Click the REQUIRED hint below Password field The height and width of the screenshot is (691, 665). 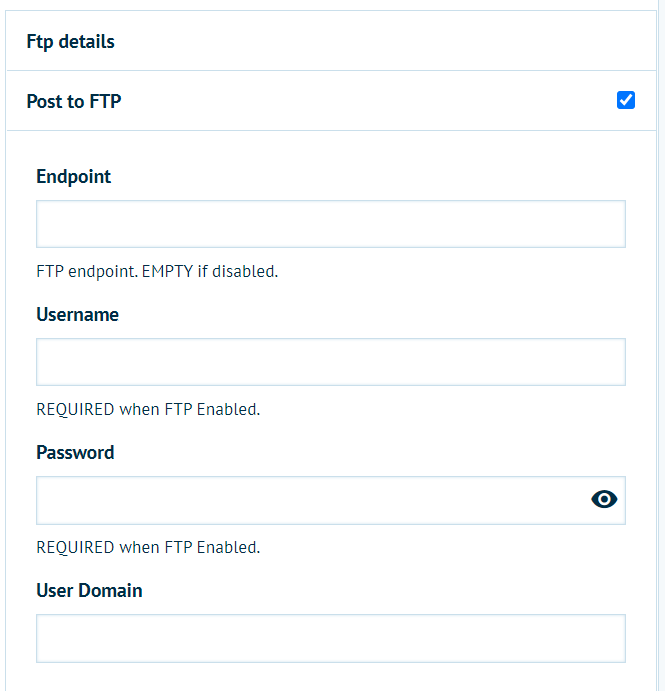click(148, 547)
